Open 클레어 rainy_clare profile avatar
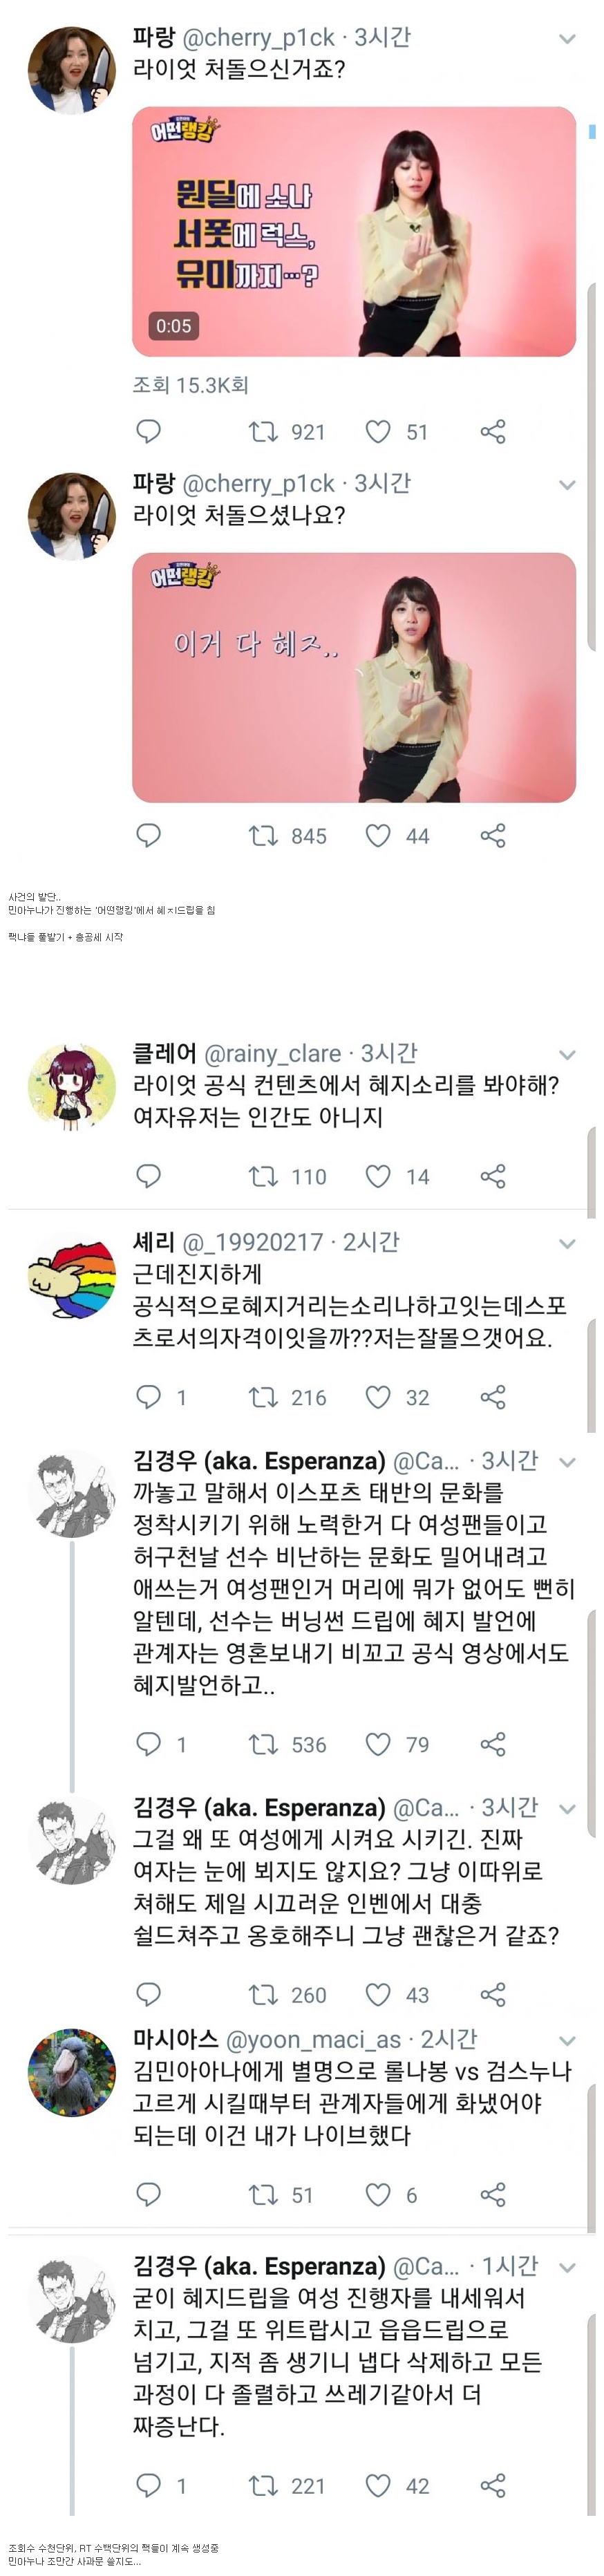This screenshot has width=604, height=2576. (71, 1086)
